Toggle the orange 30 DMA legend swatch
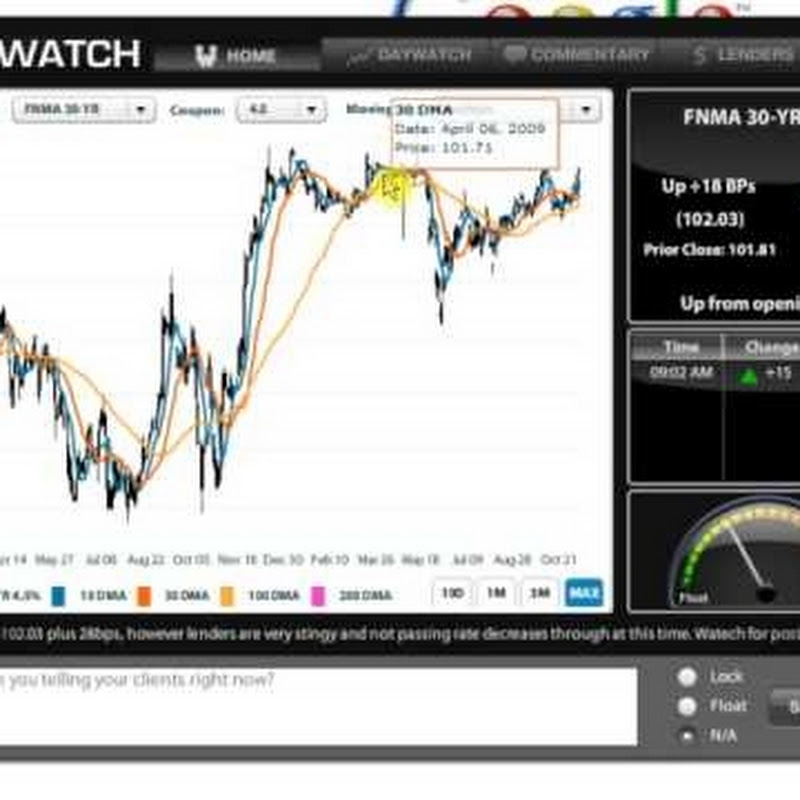 tap(144, 596)
